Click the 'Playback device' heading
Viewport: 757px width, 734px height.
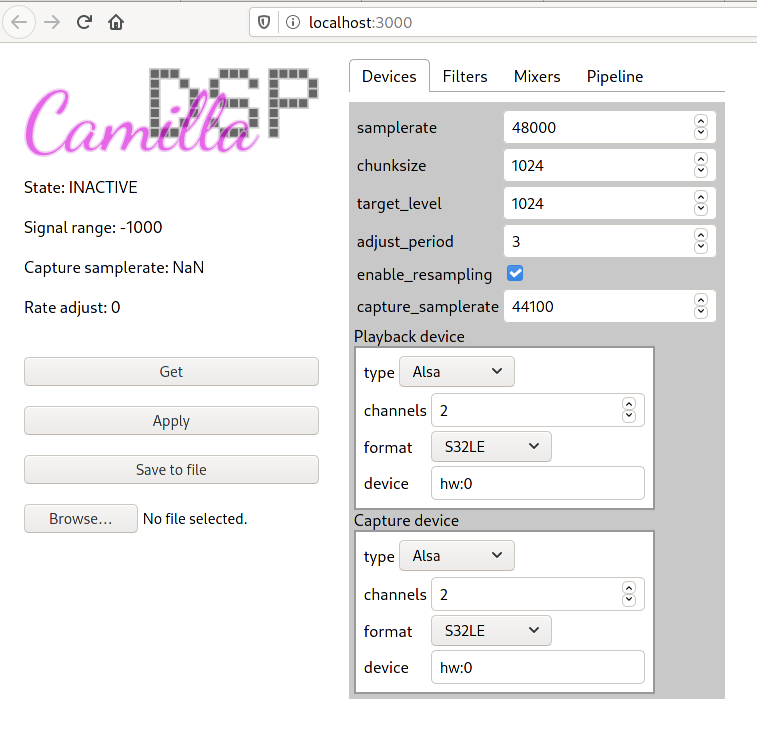point(409,337)
